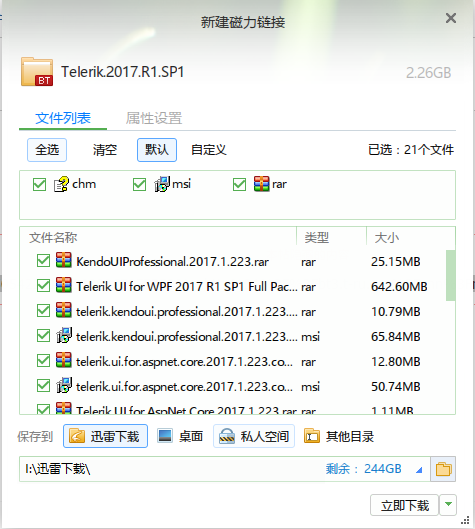Screen dimensions: 475x529
Task: Uncheck the rar file type checkbox
Action: pyautogui.click(x=240, y=185)
